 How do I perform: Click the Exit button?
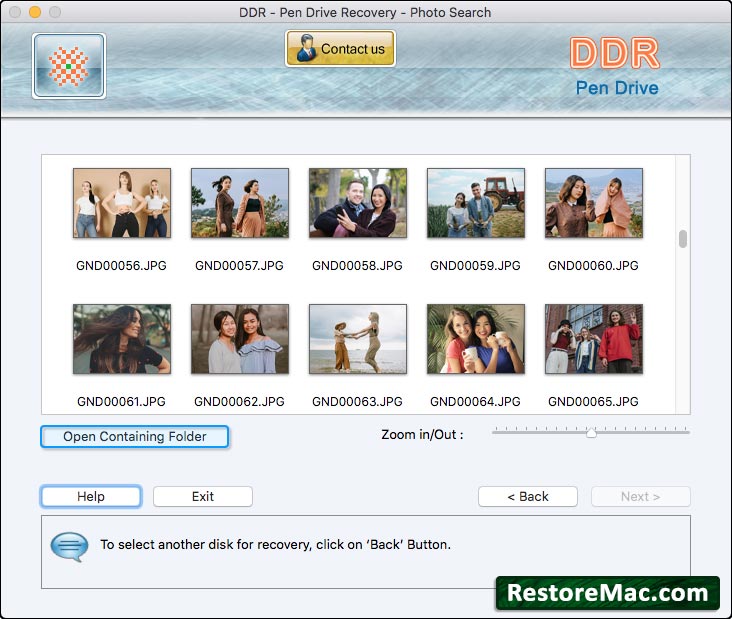tap(203, 496)
